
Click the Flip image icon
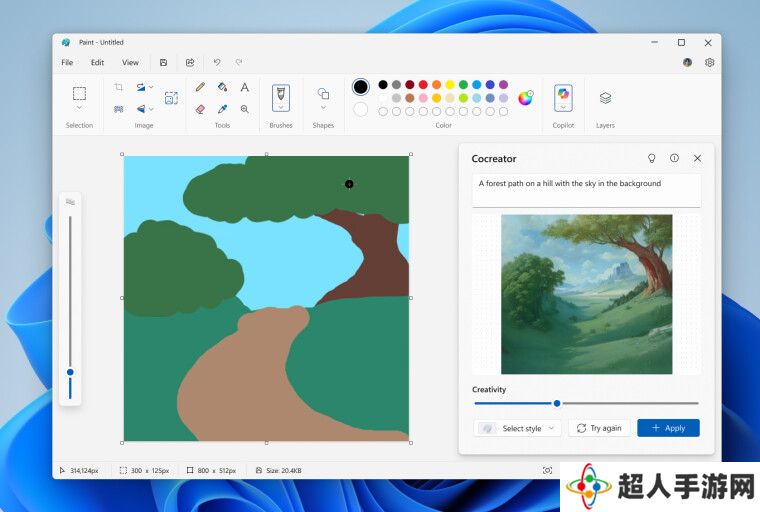click(141, 109)
